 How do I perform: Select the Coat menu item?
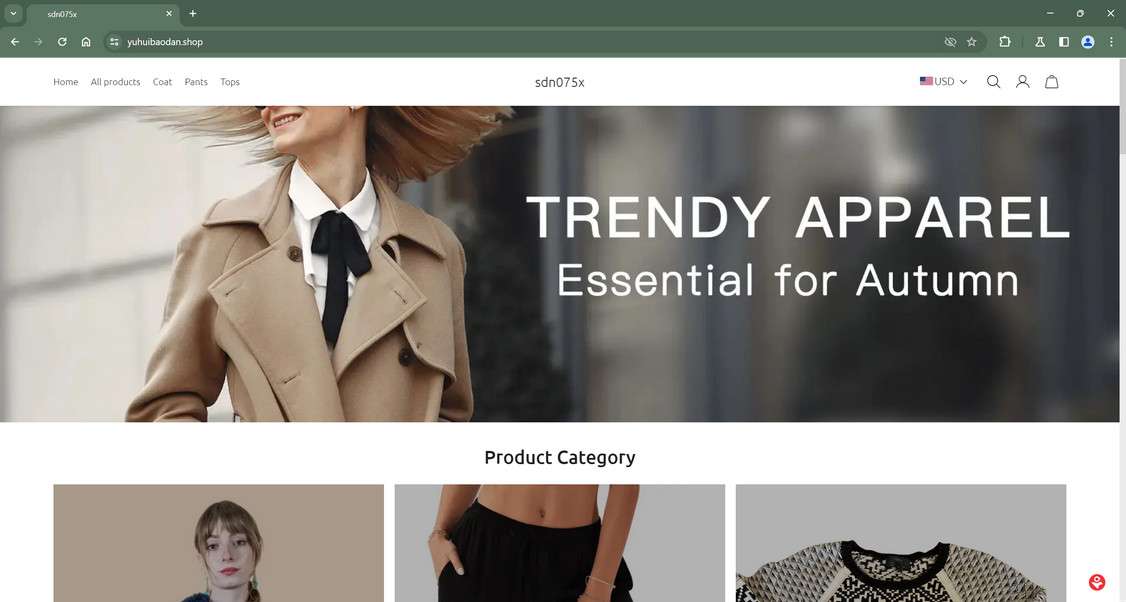point(162,82)
